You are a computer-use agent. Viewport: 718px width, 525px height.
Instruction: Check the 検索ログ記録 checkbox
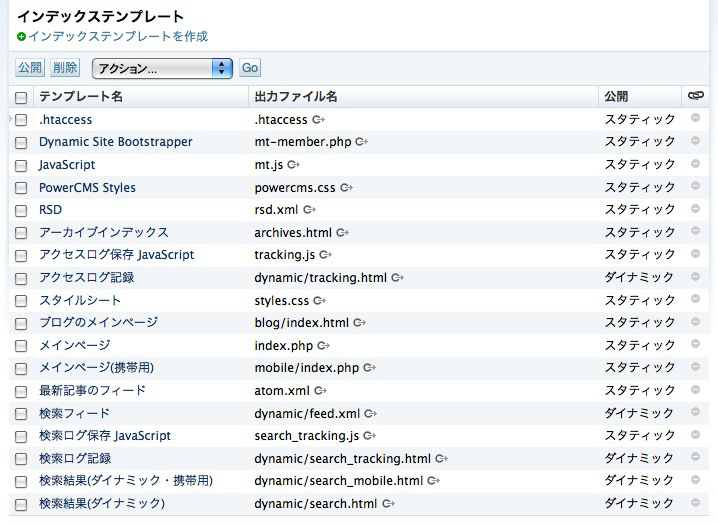click(21, 460)
